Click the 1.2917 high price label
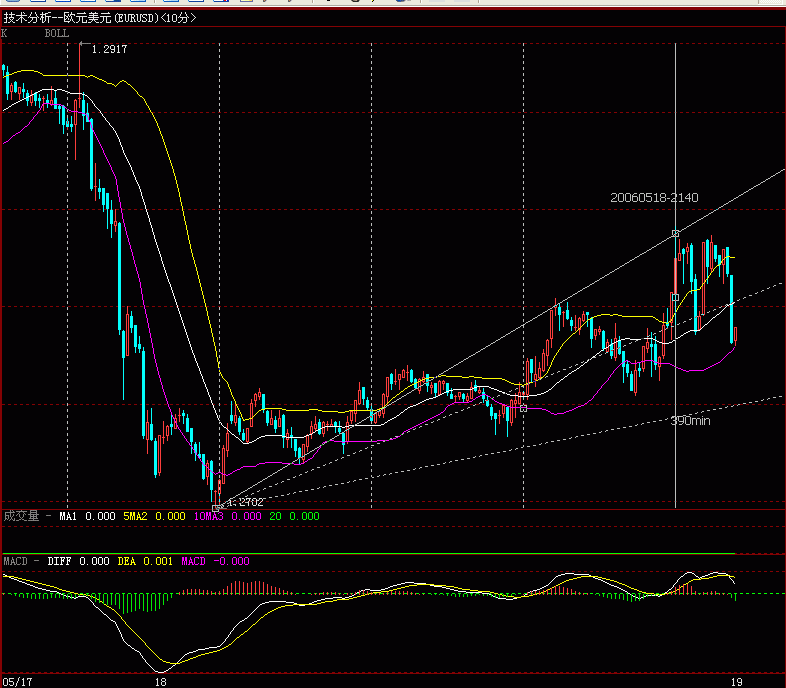The height and width of the screenshot is (688, 786). 109,48
